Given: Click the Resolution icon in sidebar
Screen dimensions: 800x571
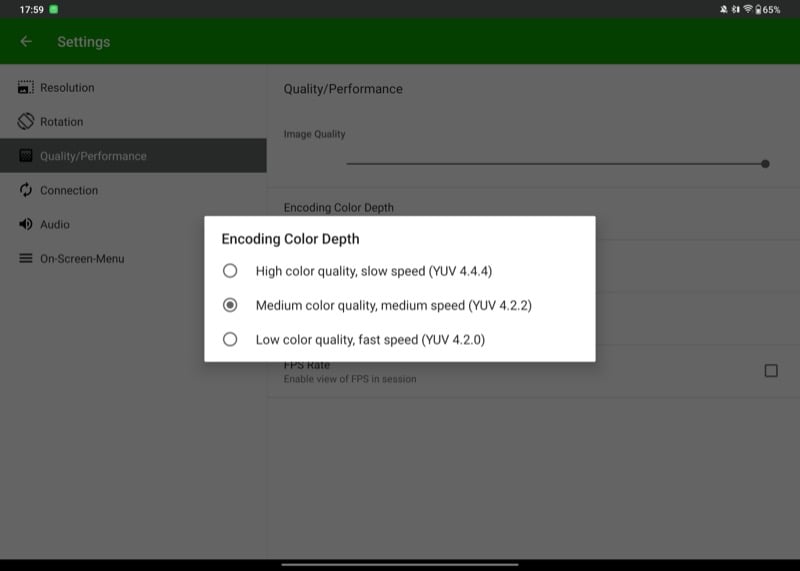Looking at the screenshot, I should (x=26, y=87).
